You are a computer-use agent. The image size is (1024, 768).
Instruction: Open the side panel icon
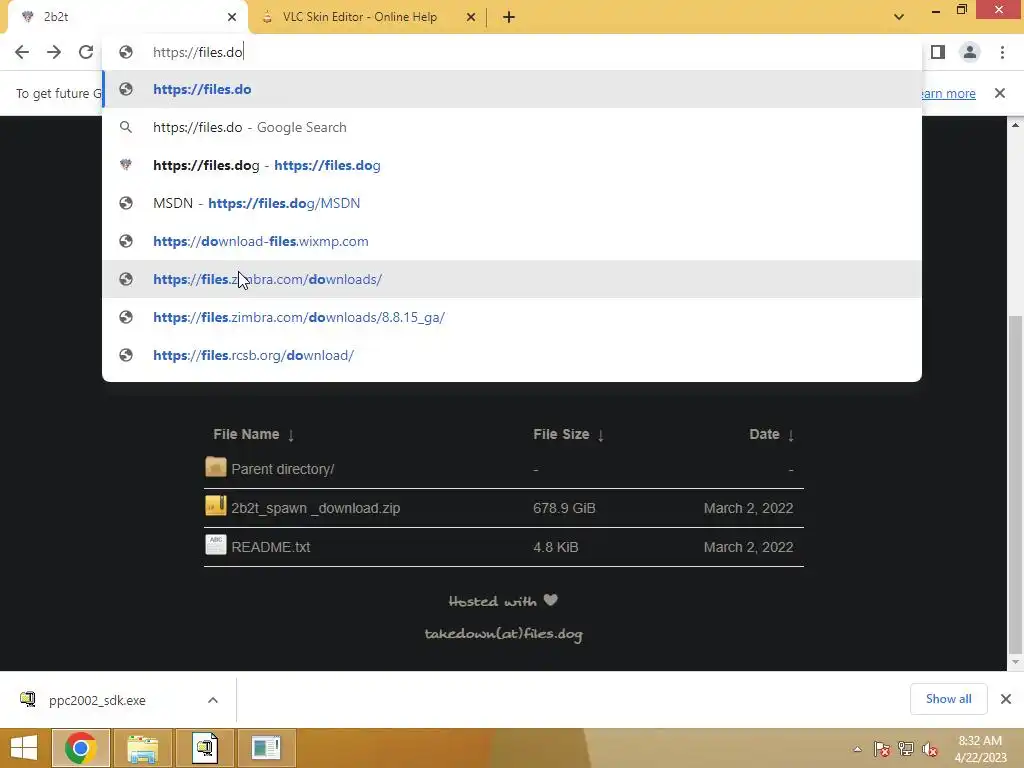tap(938, 52)
